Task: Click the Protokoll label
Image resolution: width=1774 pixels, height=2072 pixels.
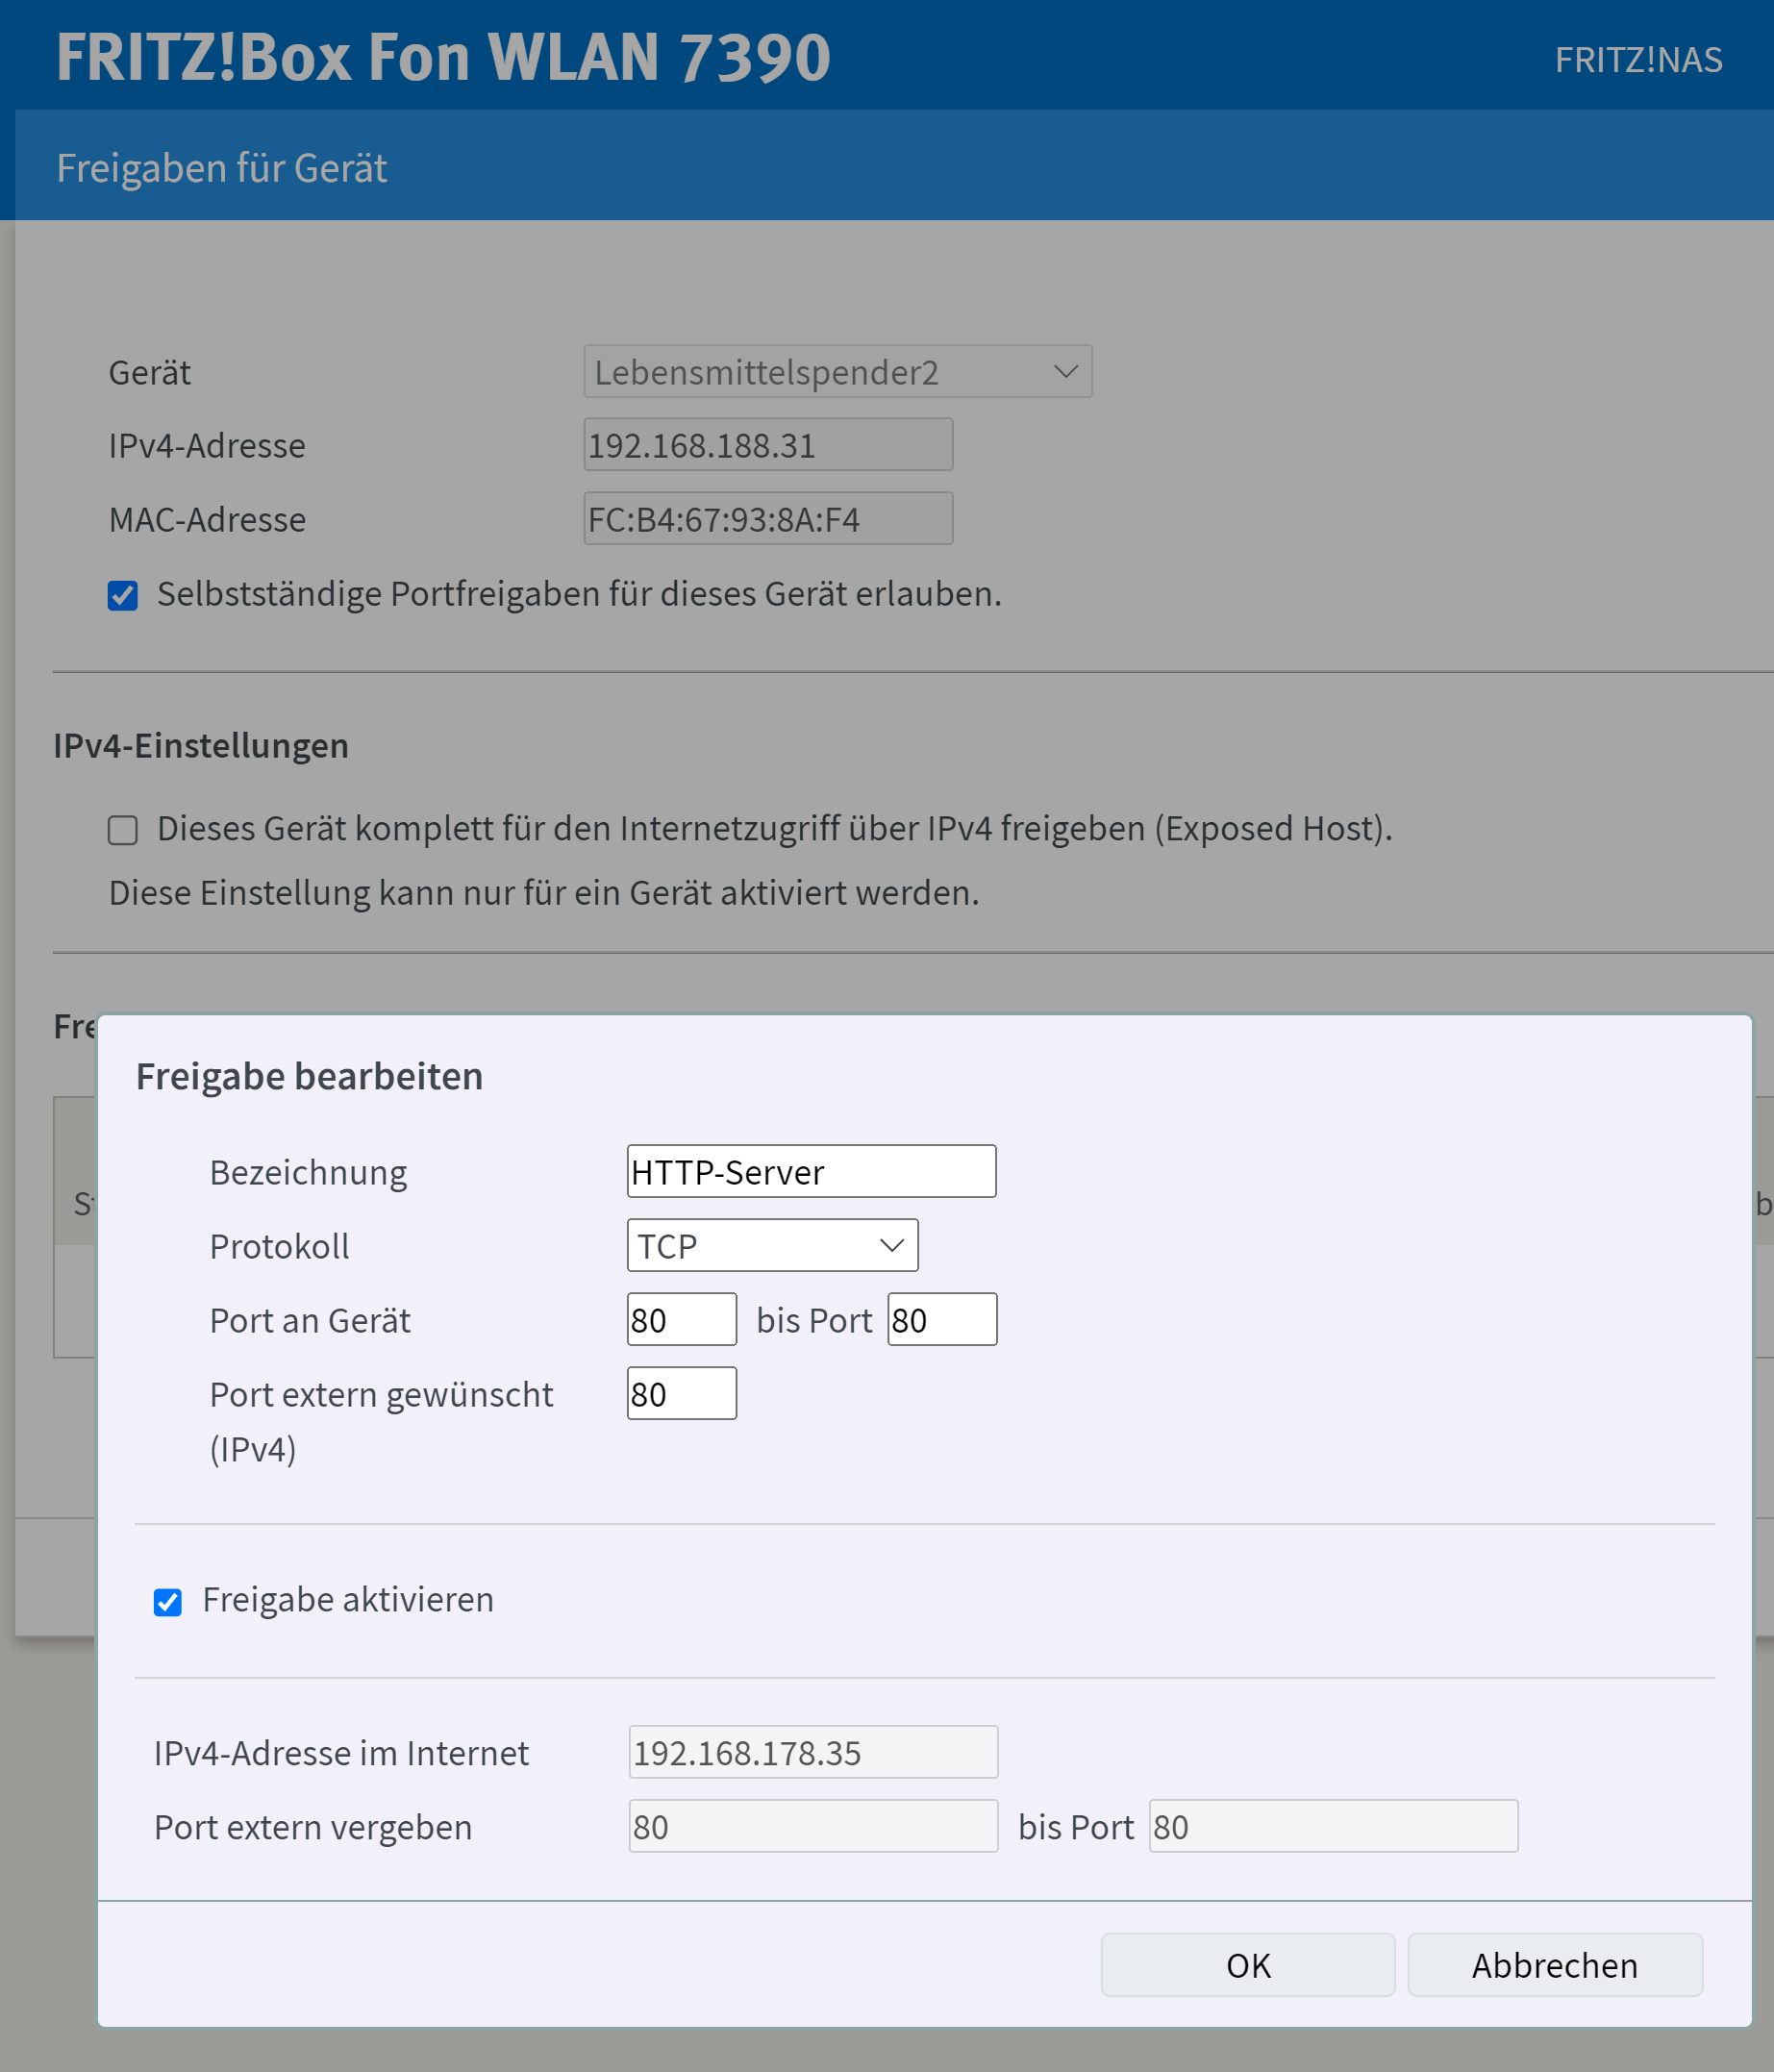Action: (x=279, y=1246)
